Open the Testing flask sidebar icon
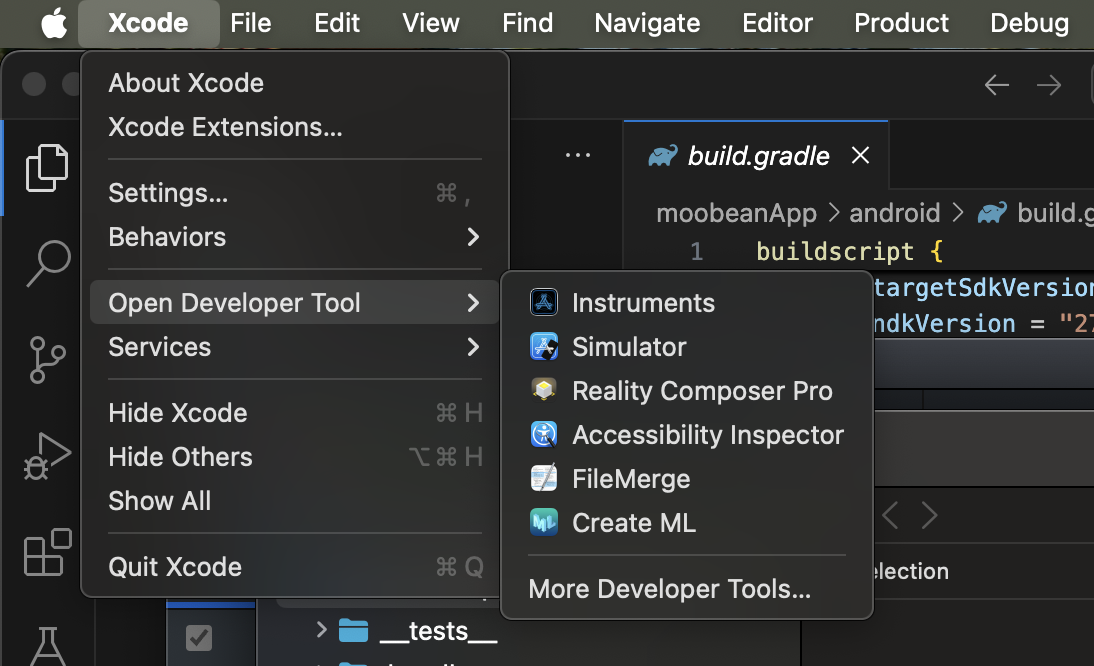Image resolution: width=1094 pixels, height=666 pixels. click(47, 646)
